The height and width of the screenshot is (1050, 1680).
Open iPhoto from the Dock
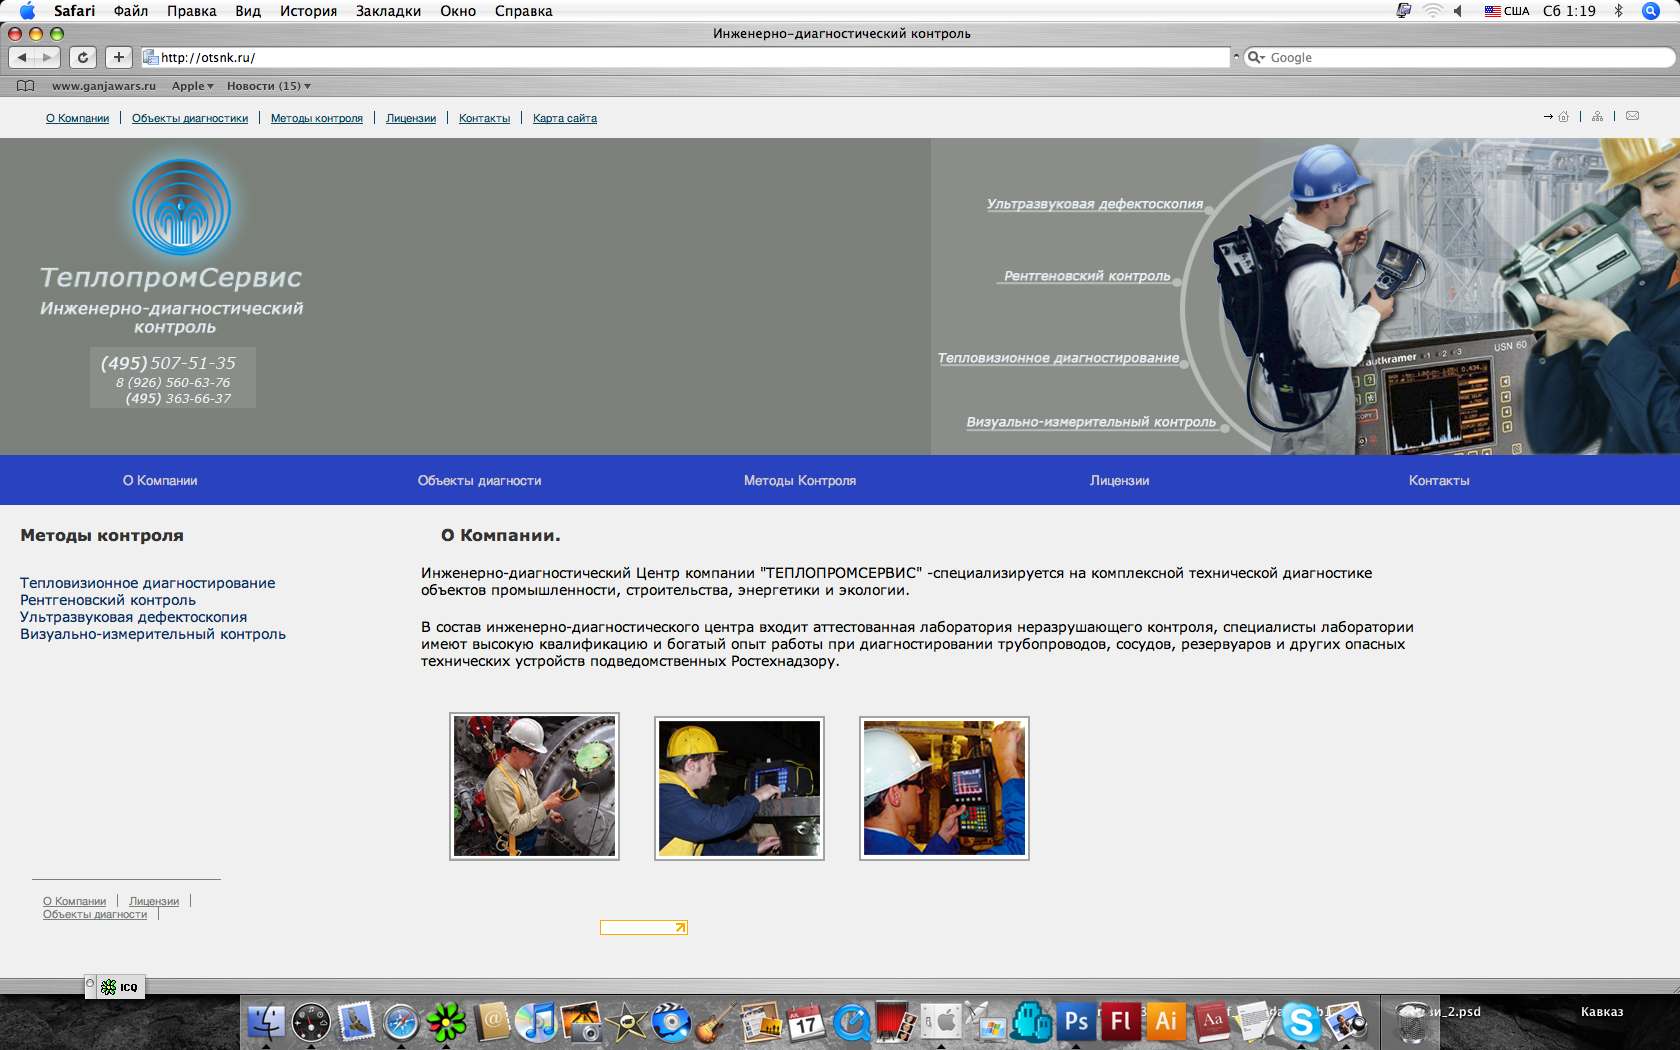(x=582, y=1022)
